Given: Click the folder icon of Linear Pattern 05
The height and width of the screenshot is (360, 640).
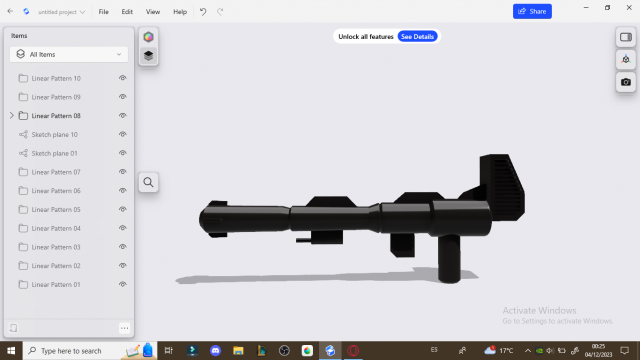Looking at the screenshot, I should (23, 209).
